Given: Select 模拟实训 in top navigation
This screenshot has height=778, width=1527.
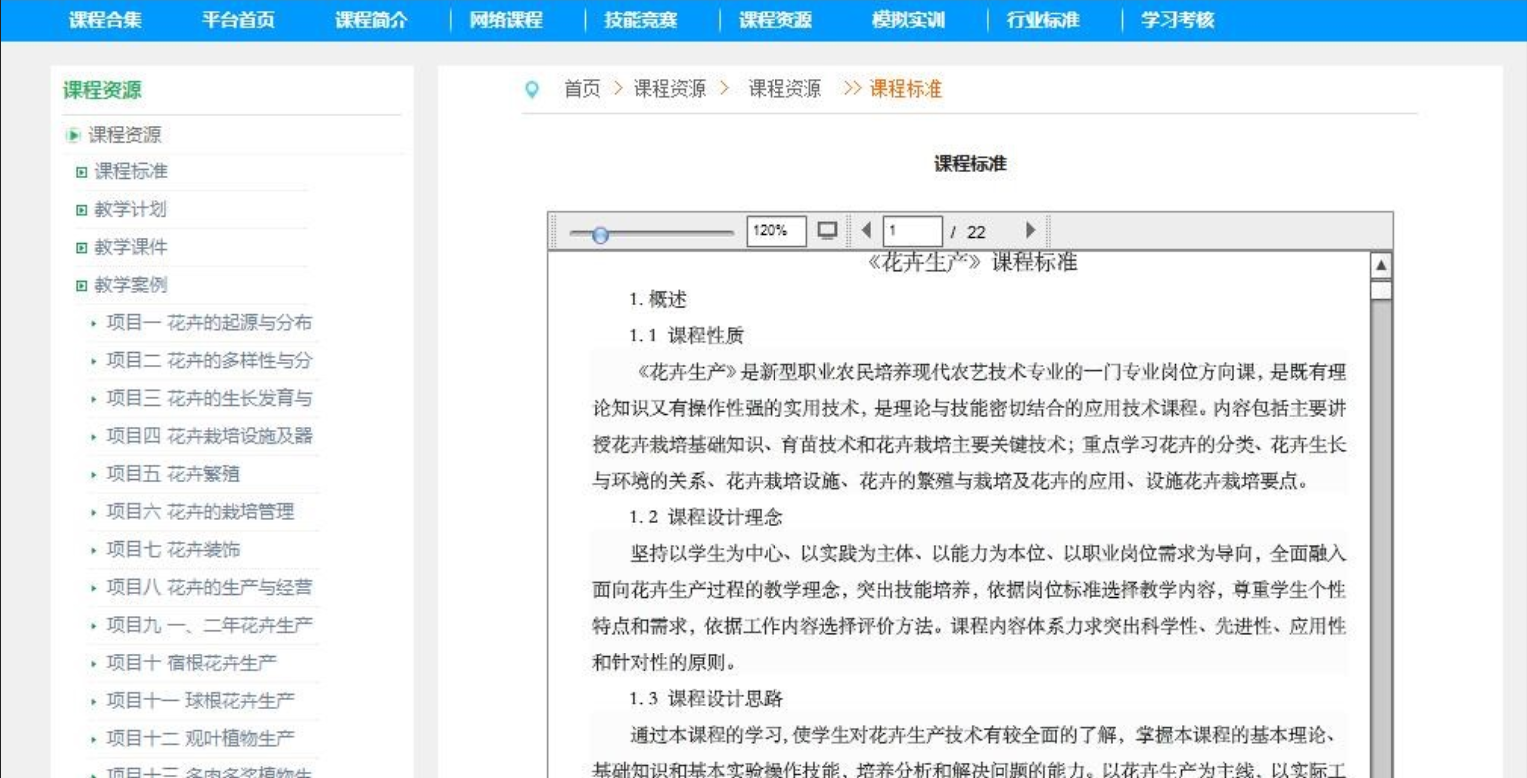Looking at the screenshot, I should (908, 20).
